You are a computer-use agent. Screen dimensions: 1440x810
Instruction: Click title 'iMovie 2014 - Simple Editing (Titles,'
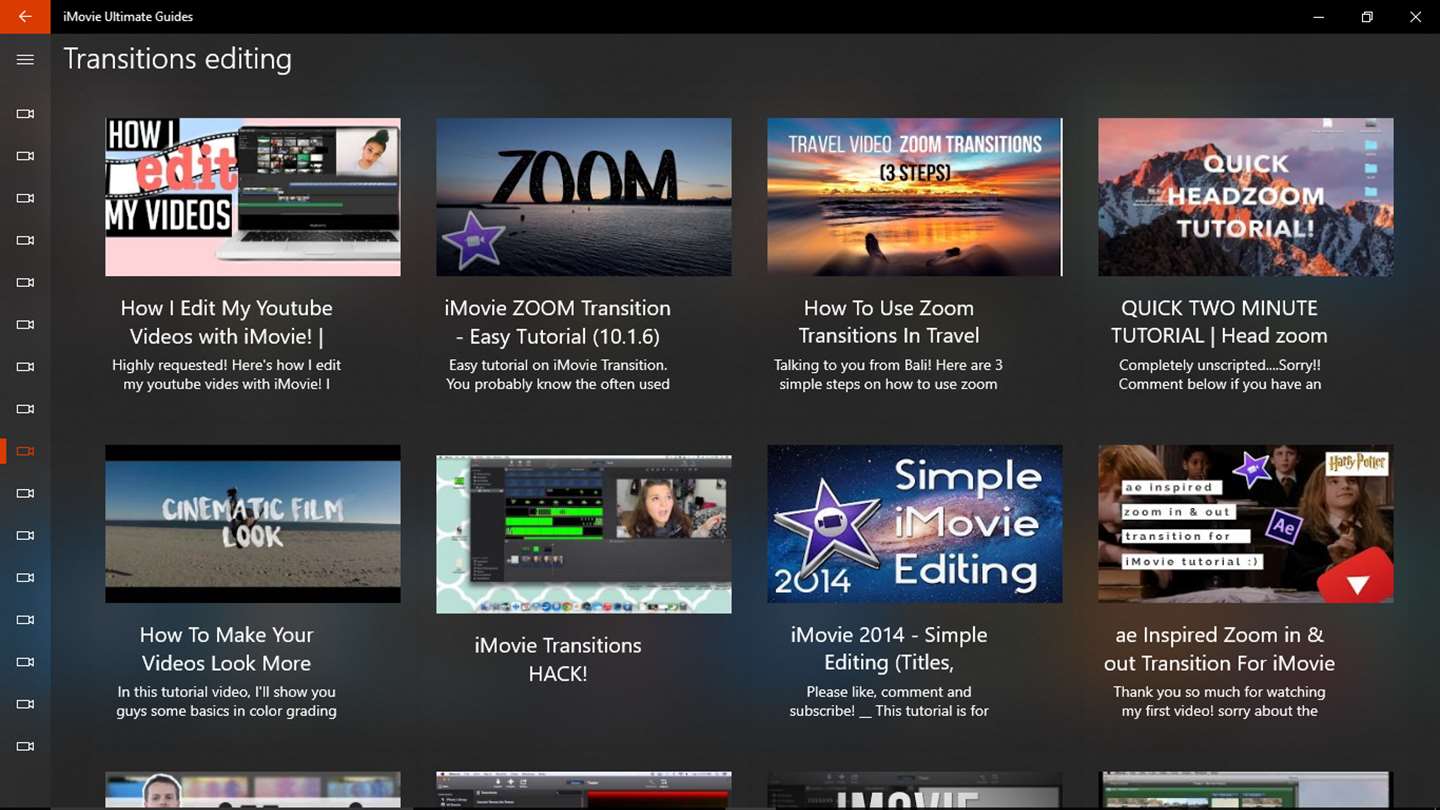tap(889, 649)
